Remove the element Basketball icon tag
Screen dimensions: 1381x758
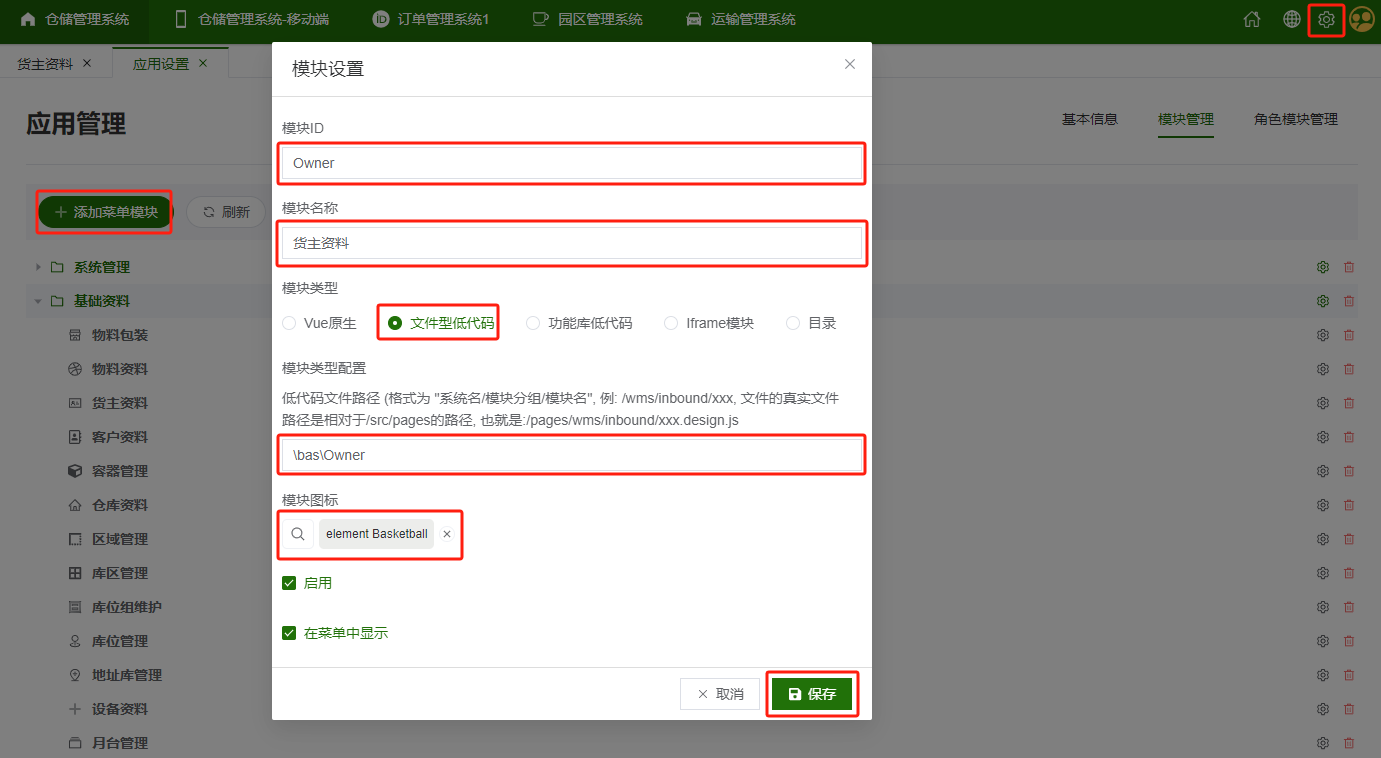pyautogui.click(x=447, y=534)
